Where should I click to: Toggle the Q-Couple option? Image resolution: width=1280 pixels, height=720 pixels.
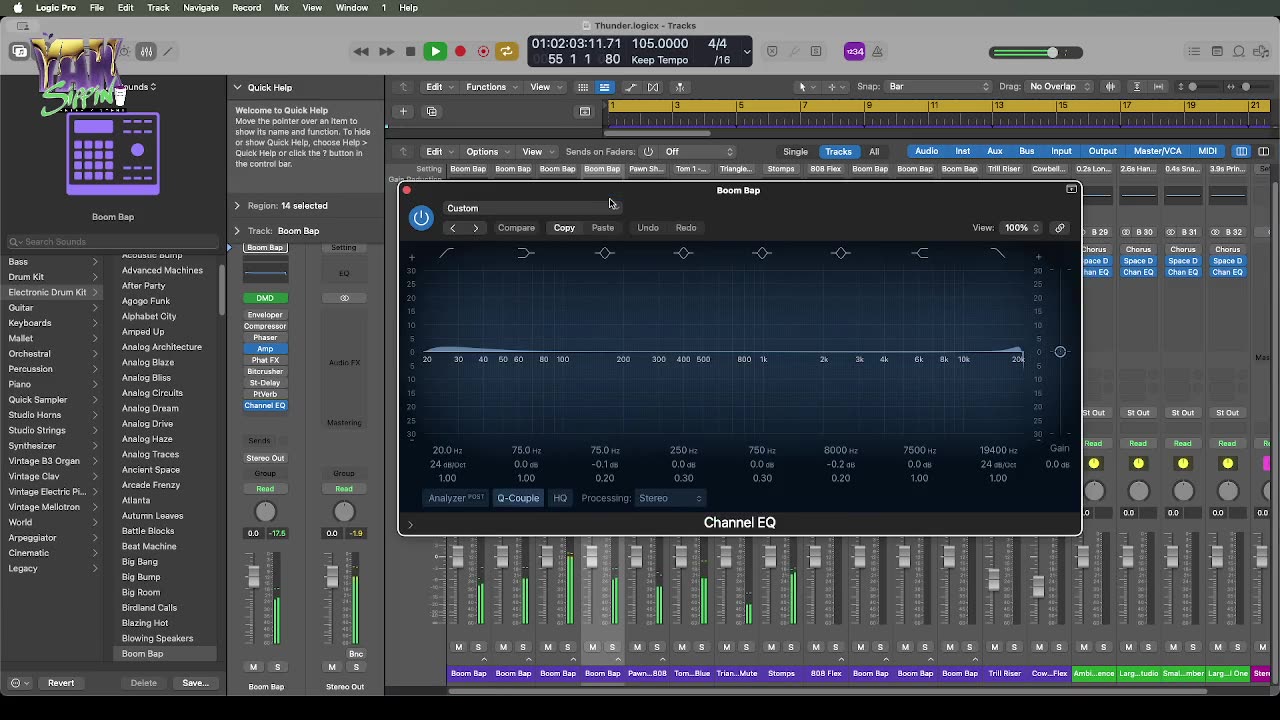(x=518, y=498)
